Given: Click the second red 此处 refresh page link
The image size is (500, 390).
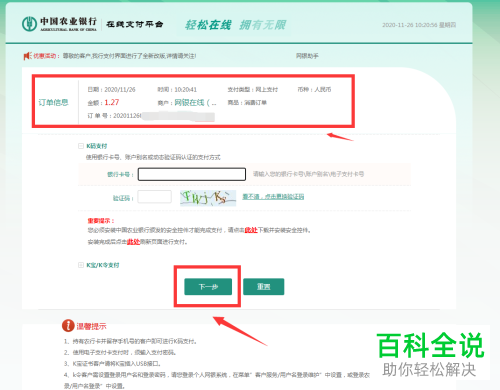Looking at the screenshot, I should [133, 242].
